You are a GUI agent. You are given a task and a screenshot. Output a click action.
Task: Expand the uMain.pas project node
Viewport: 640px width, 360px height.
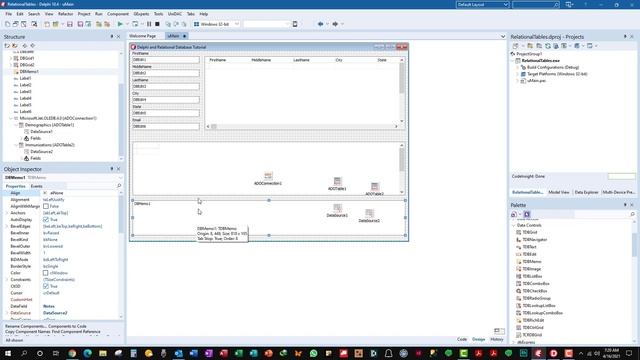pyautogui.click(x=518, y=81)
